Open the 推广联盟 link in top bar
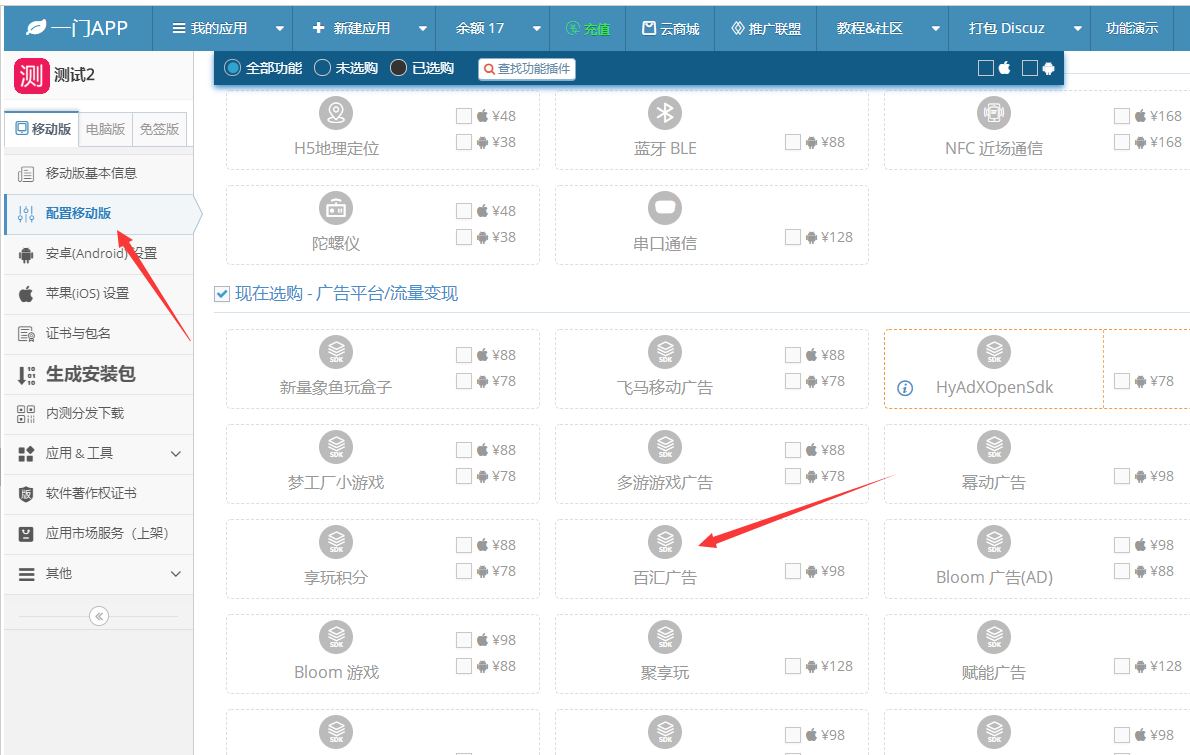Screen dimensions: 1190x755 pos(766,29)
